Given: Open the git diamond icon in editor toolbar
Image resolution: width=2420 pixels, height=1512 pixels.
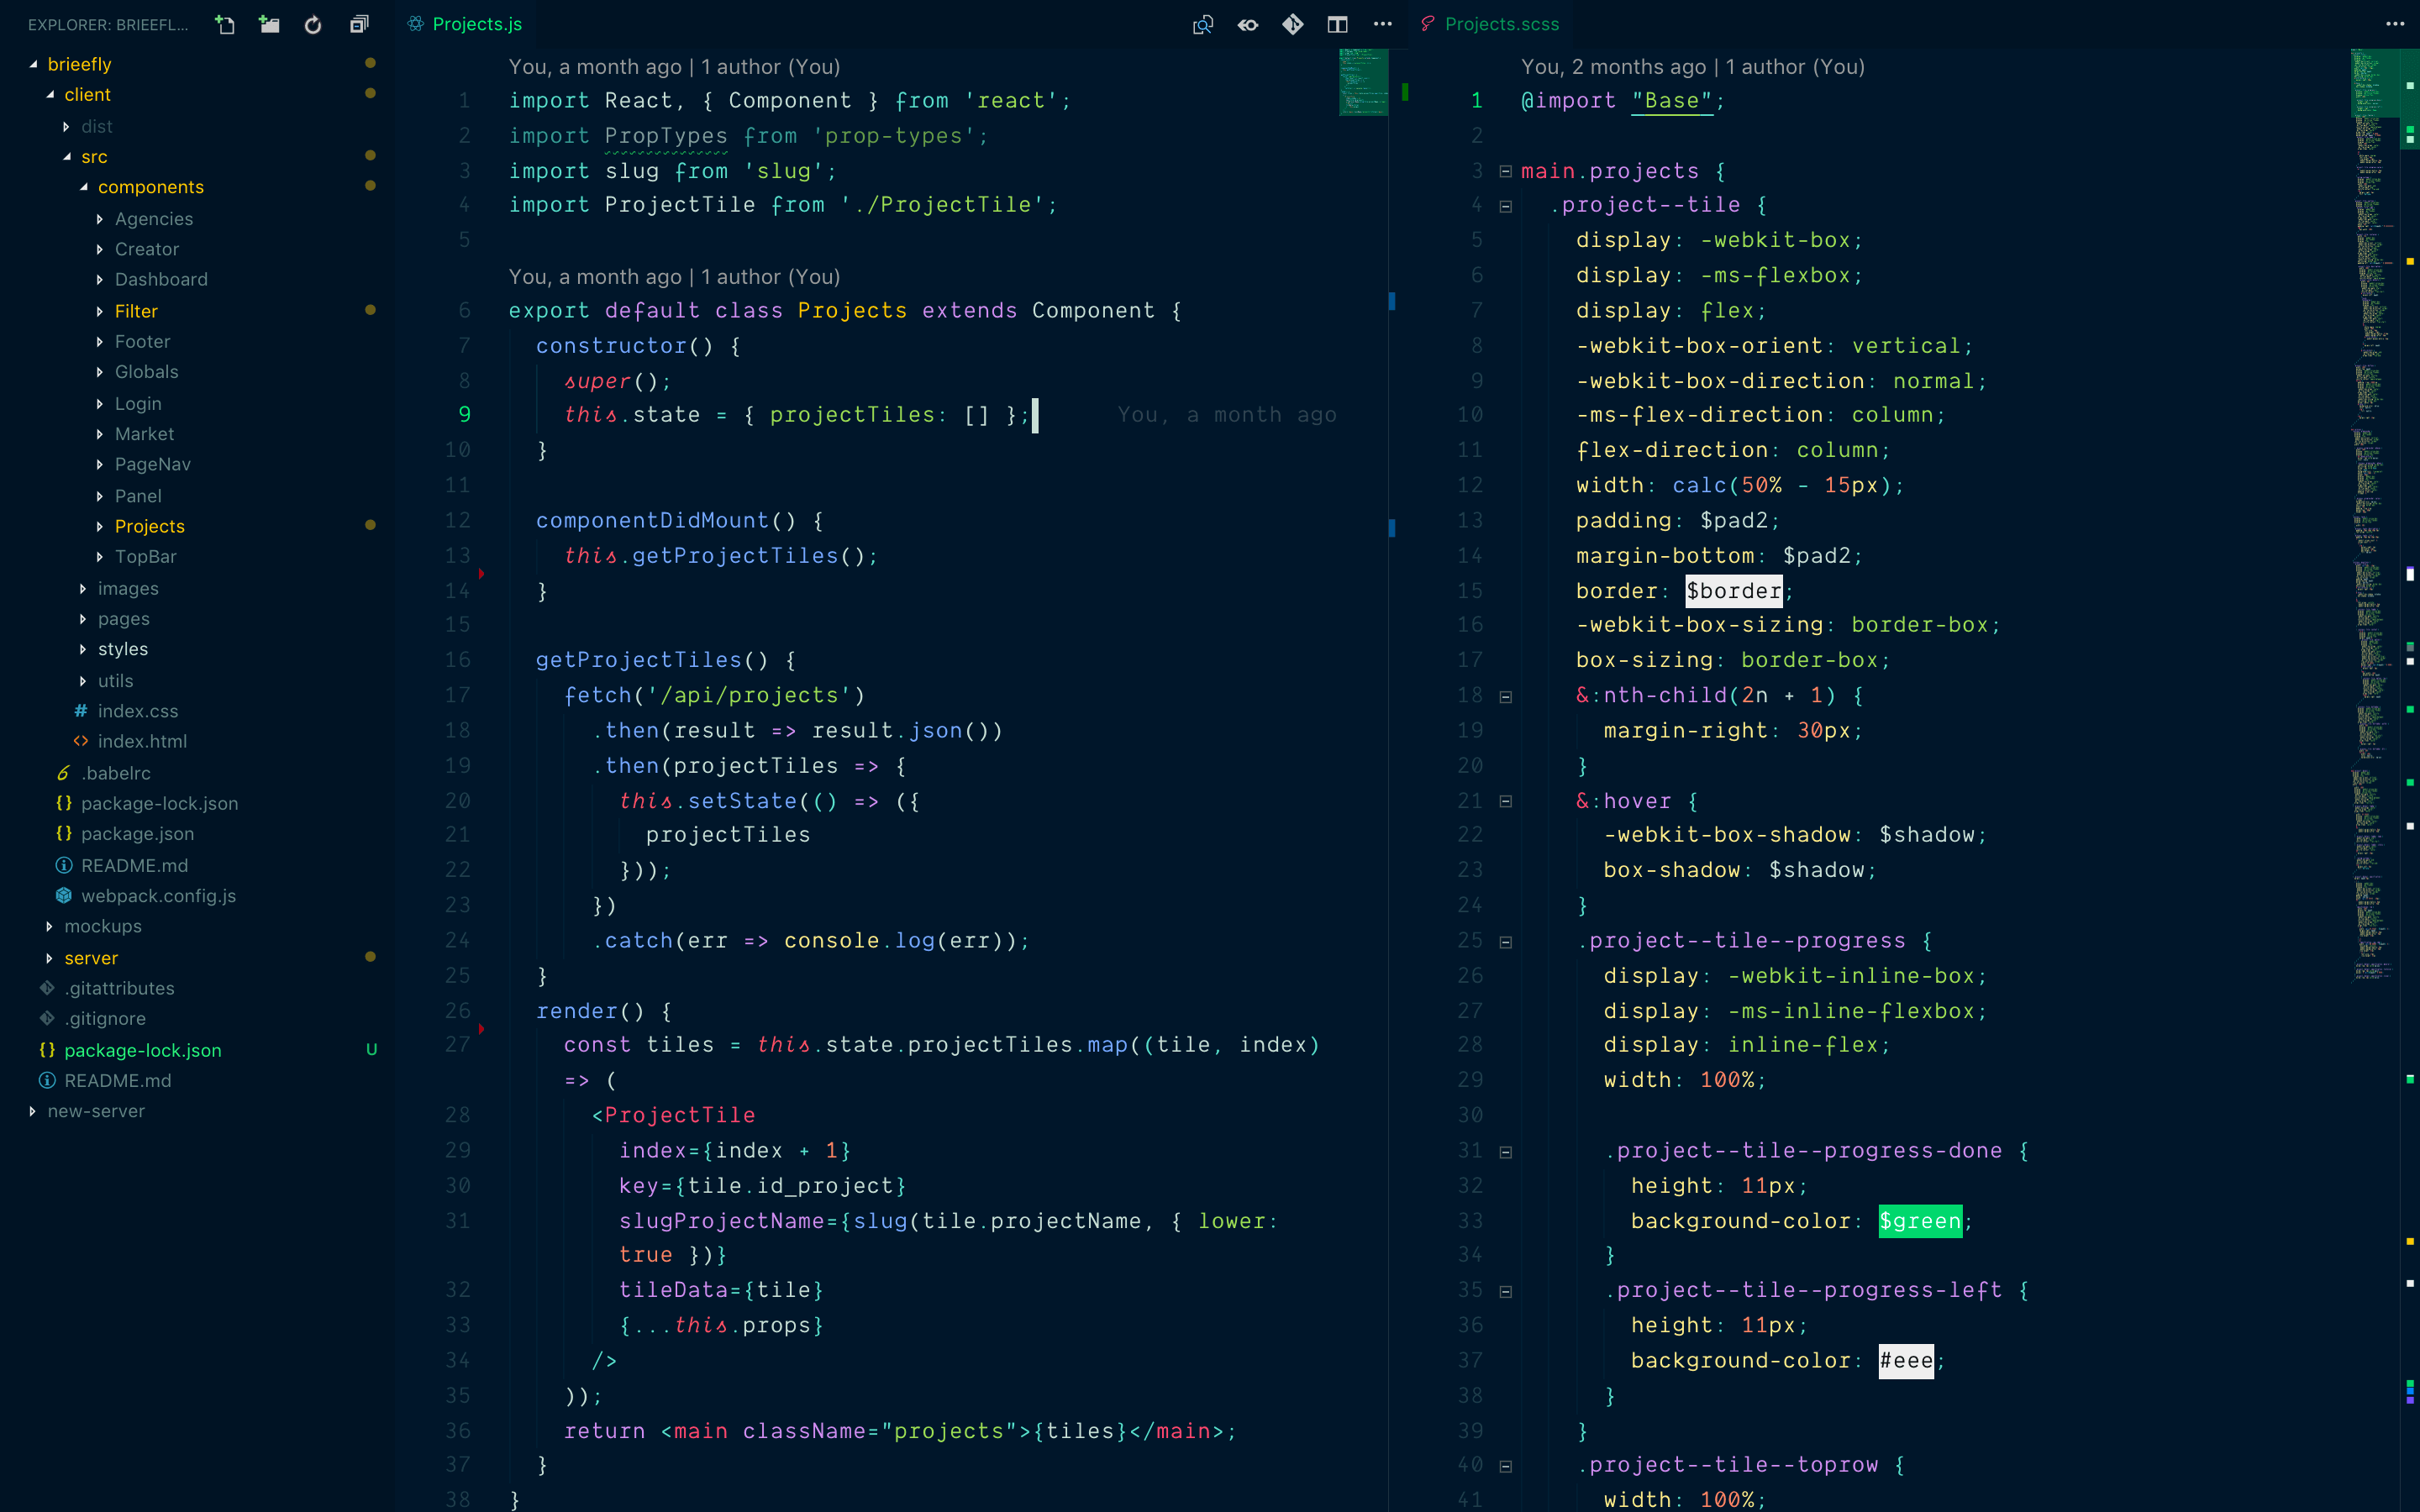Looking at the screenshot, I should [x=1292, y=24].
